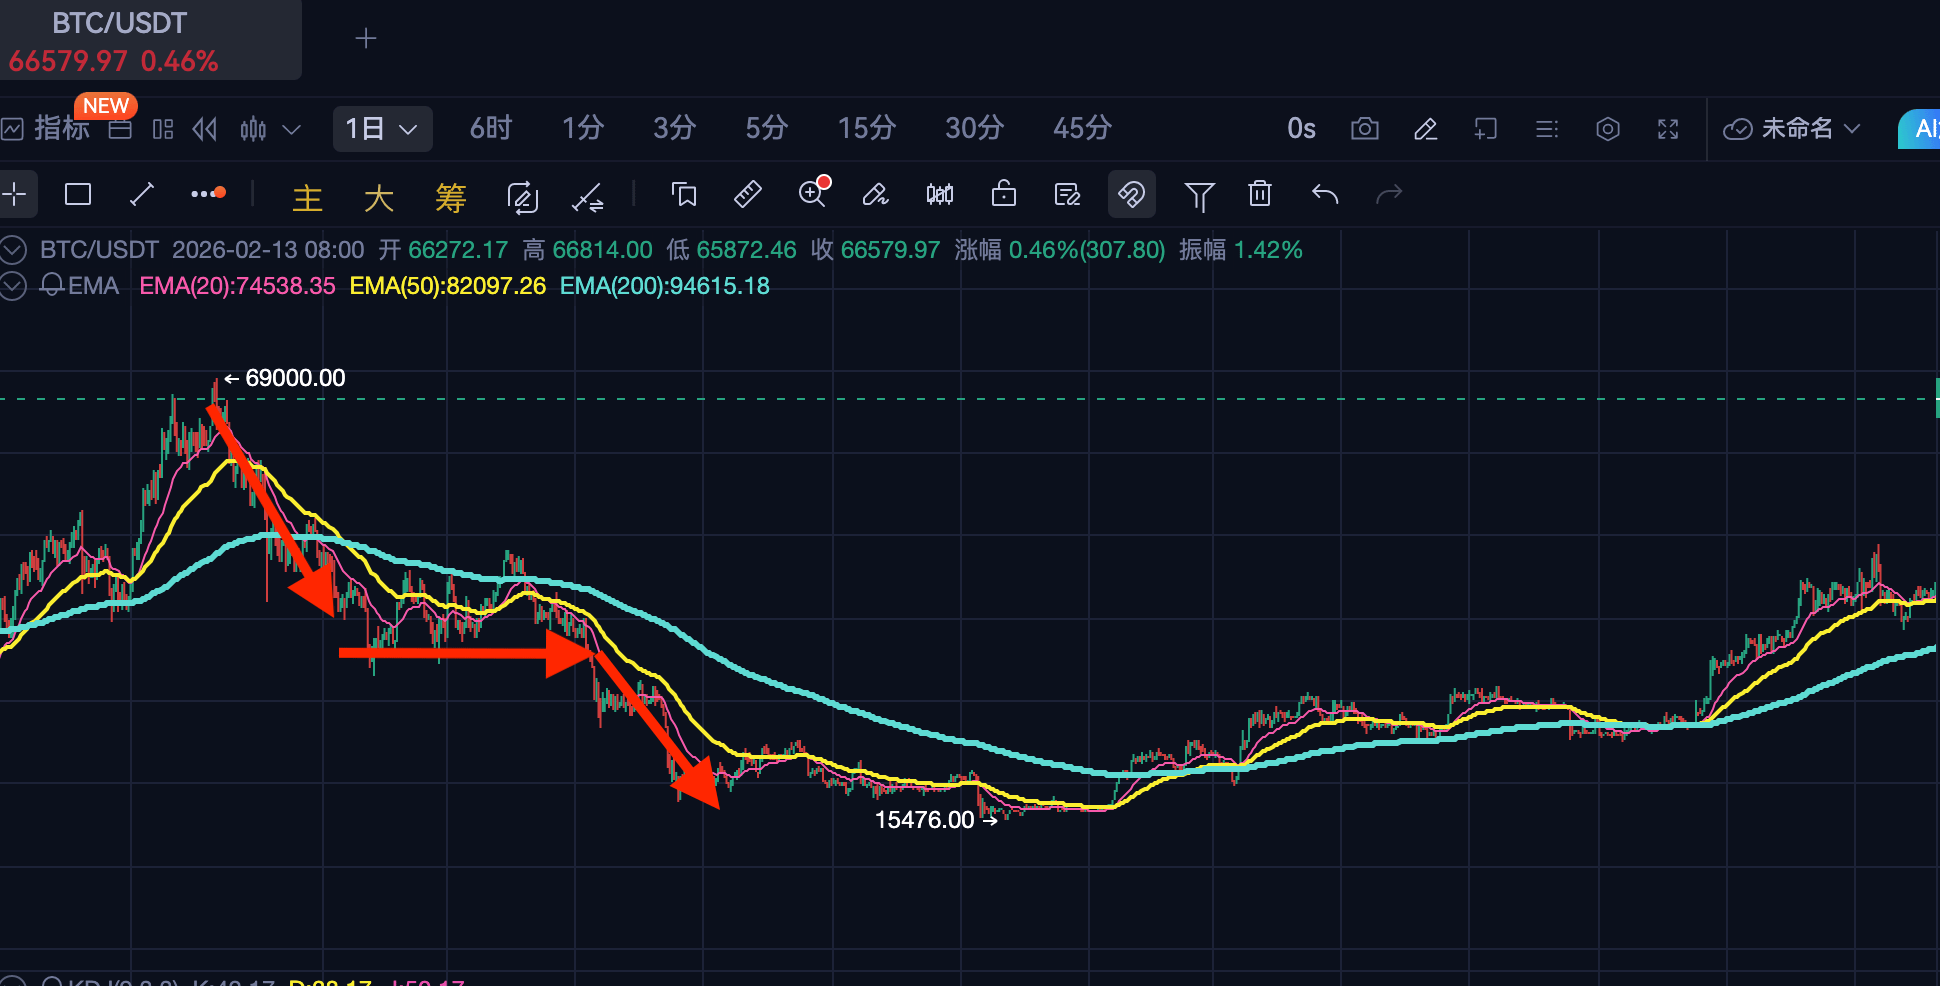Viewport: 1940px width, 986px height.
Task: Click the pencil edit icon in top bar
Action: pyautogui.click(x=1425, y=129)
